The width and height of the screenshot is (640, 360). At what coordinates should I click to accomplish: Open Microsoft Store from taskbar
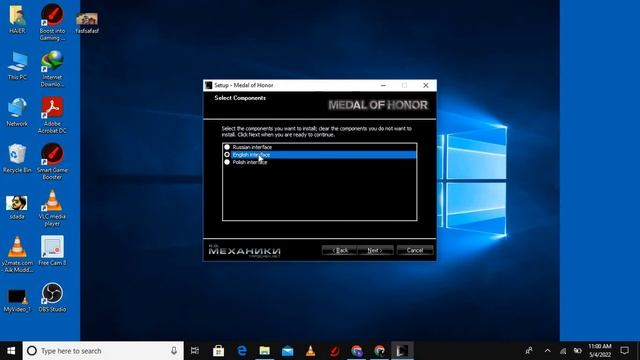[218, 351]
